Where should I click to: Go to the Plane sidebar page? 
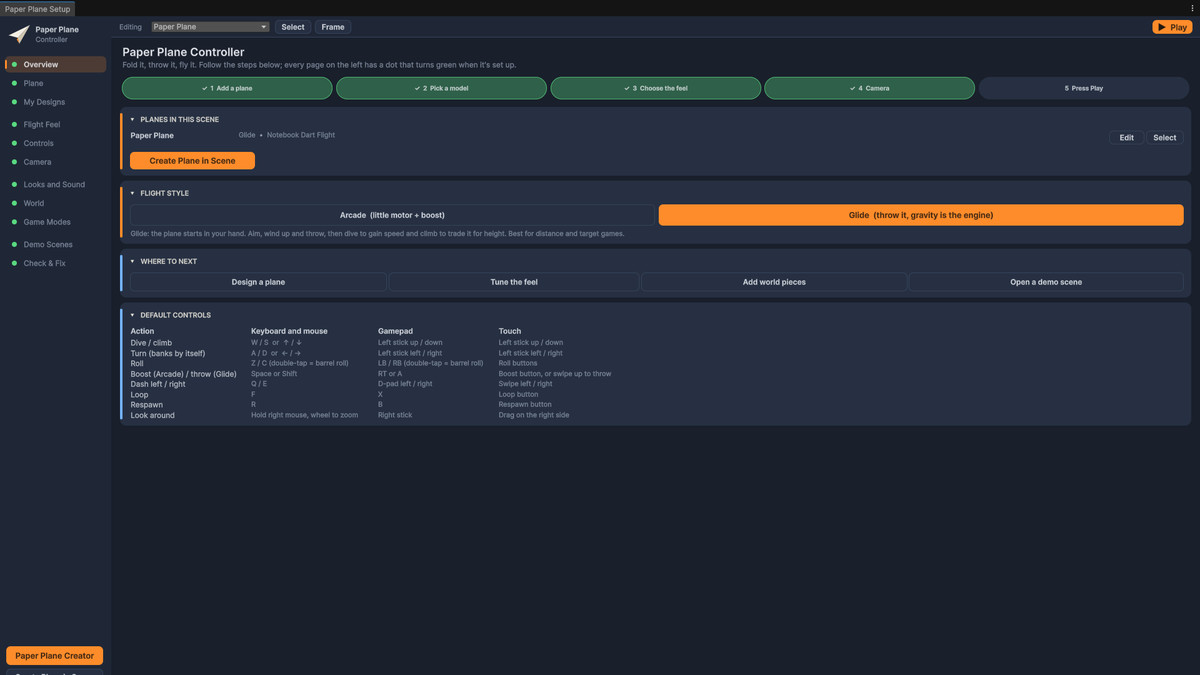tap(56, 84)
